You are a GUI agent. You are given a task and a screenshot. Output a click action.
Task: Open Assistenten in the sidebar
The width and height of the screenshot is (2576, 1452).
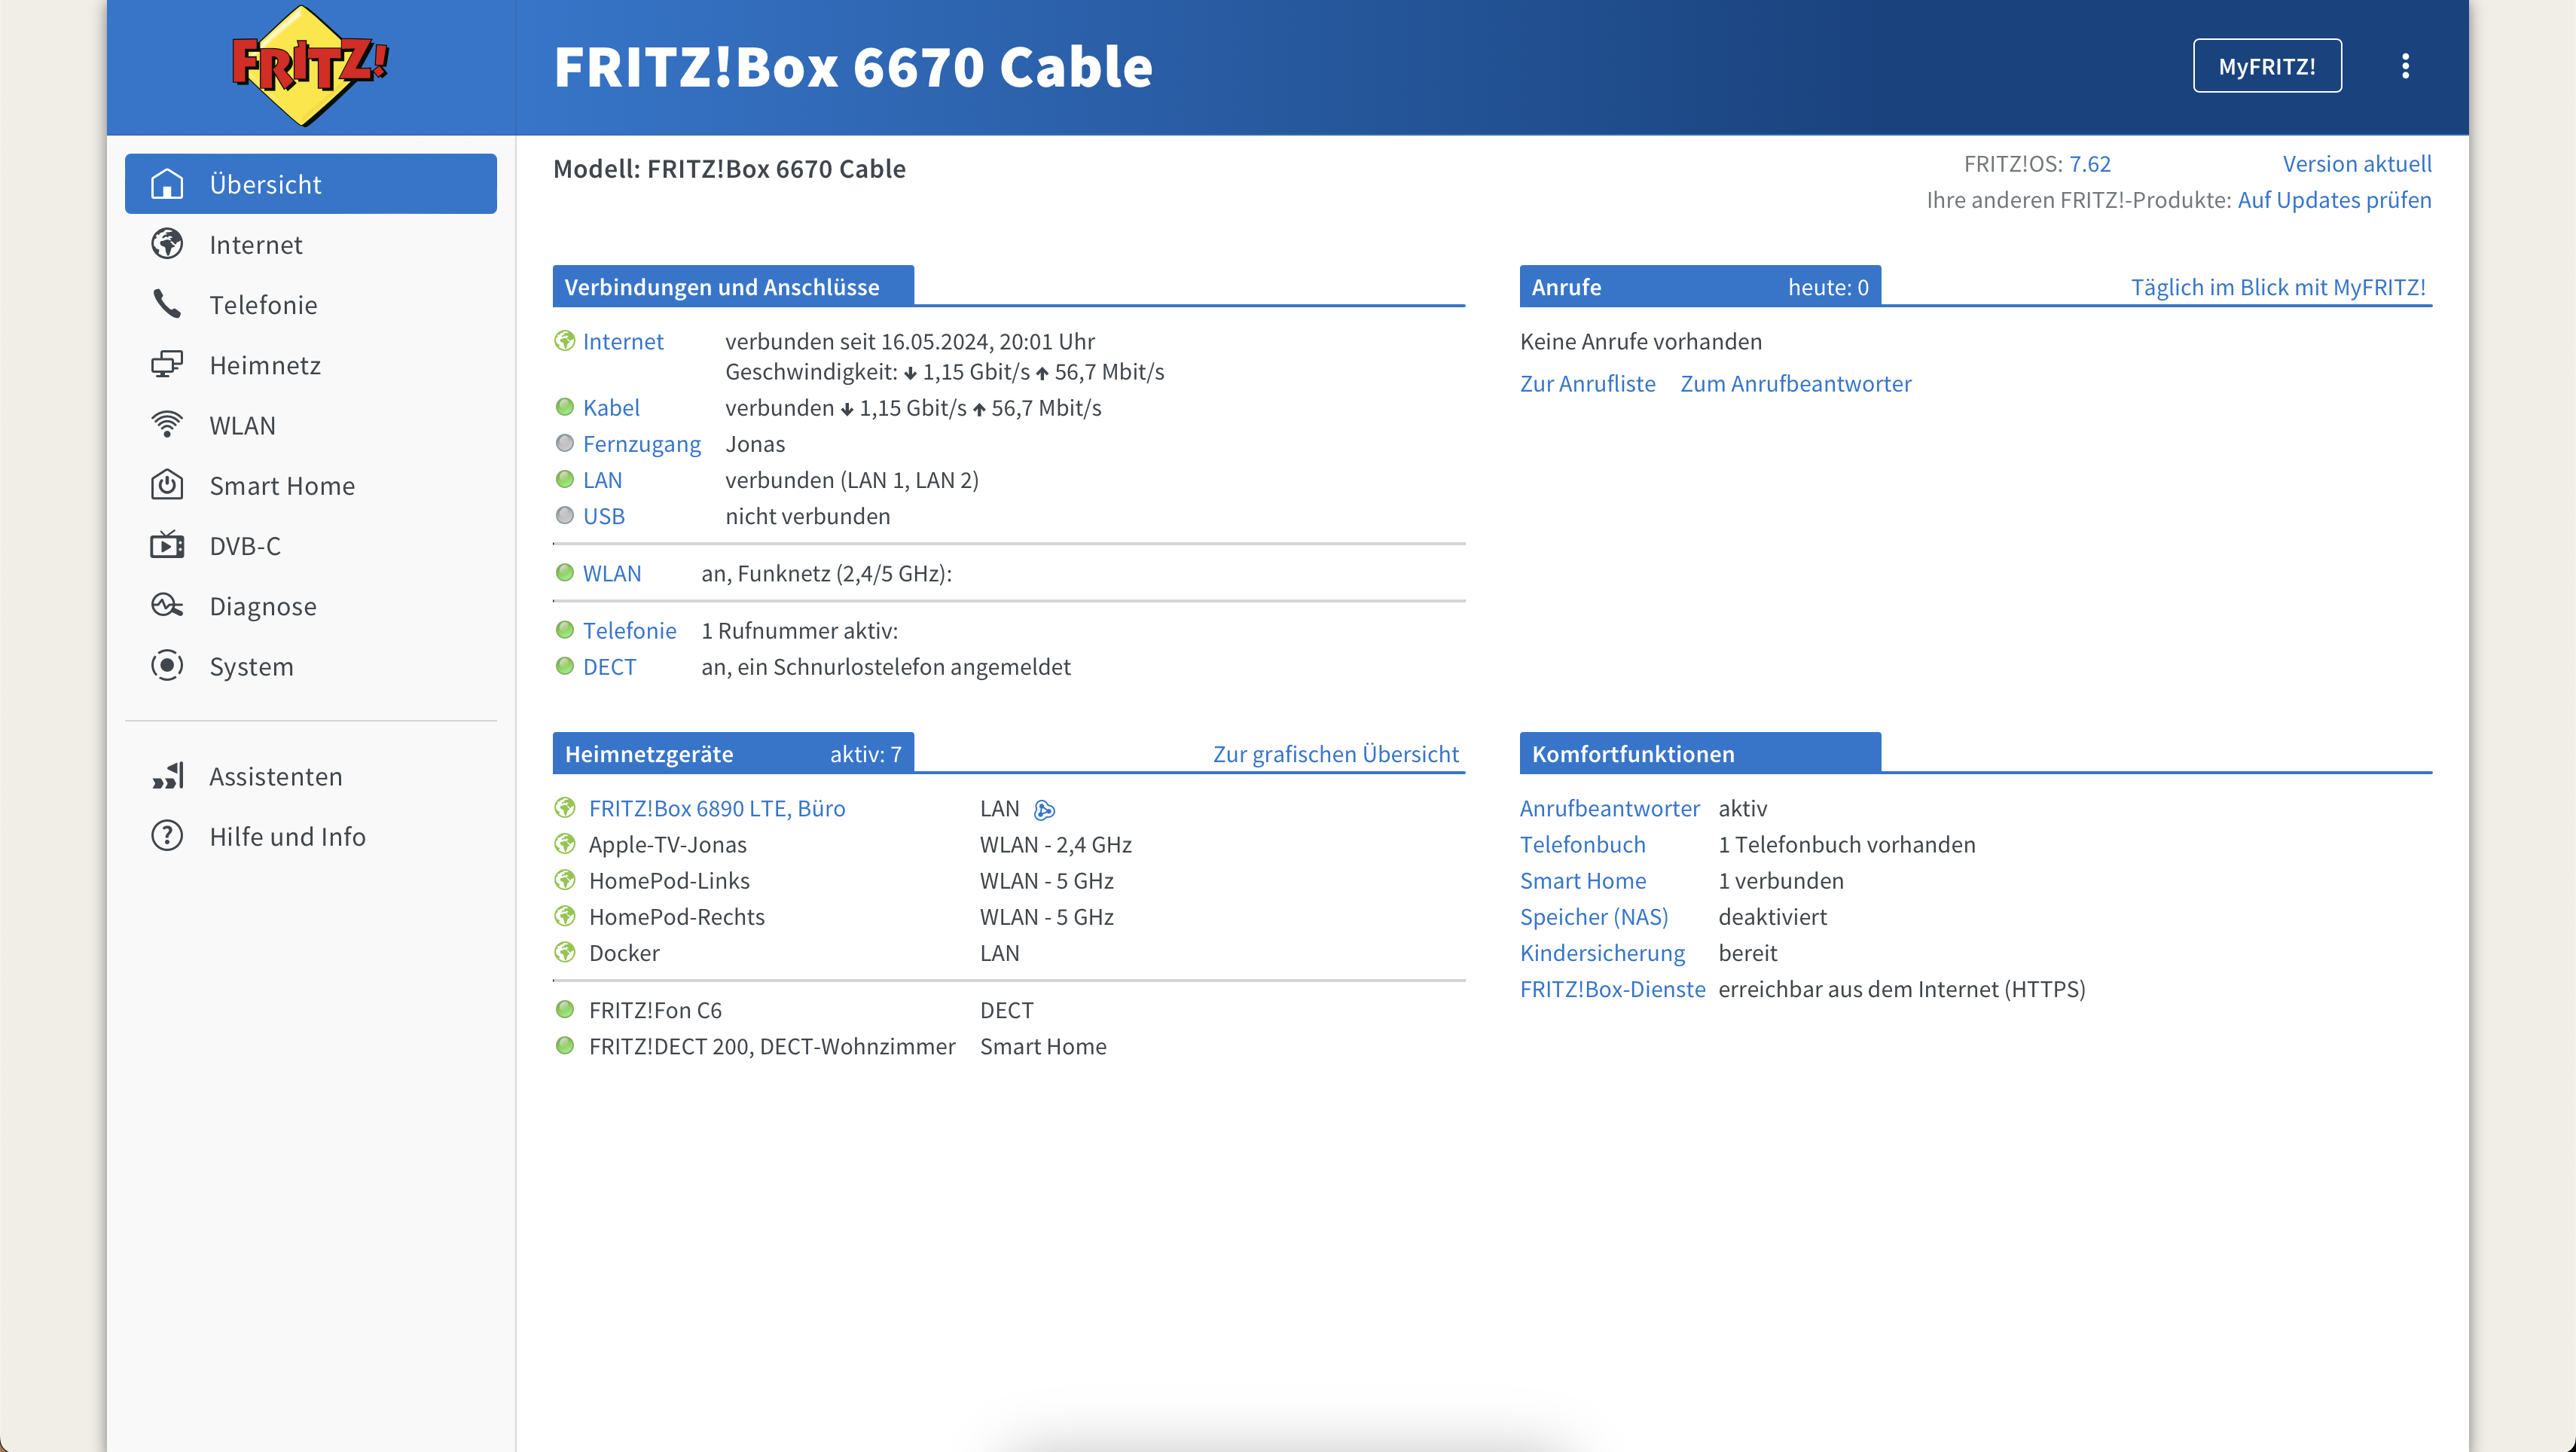pos(311,776)
